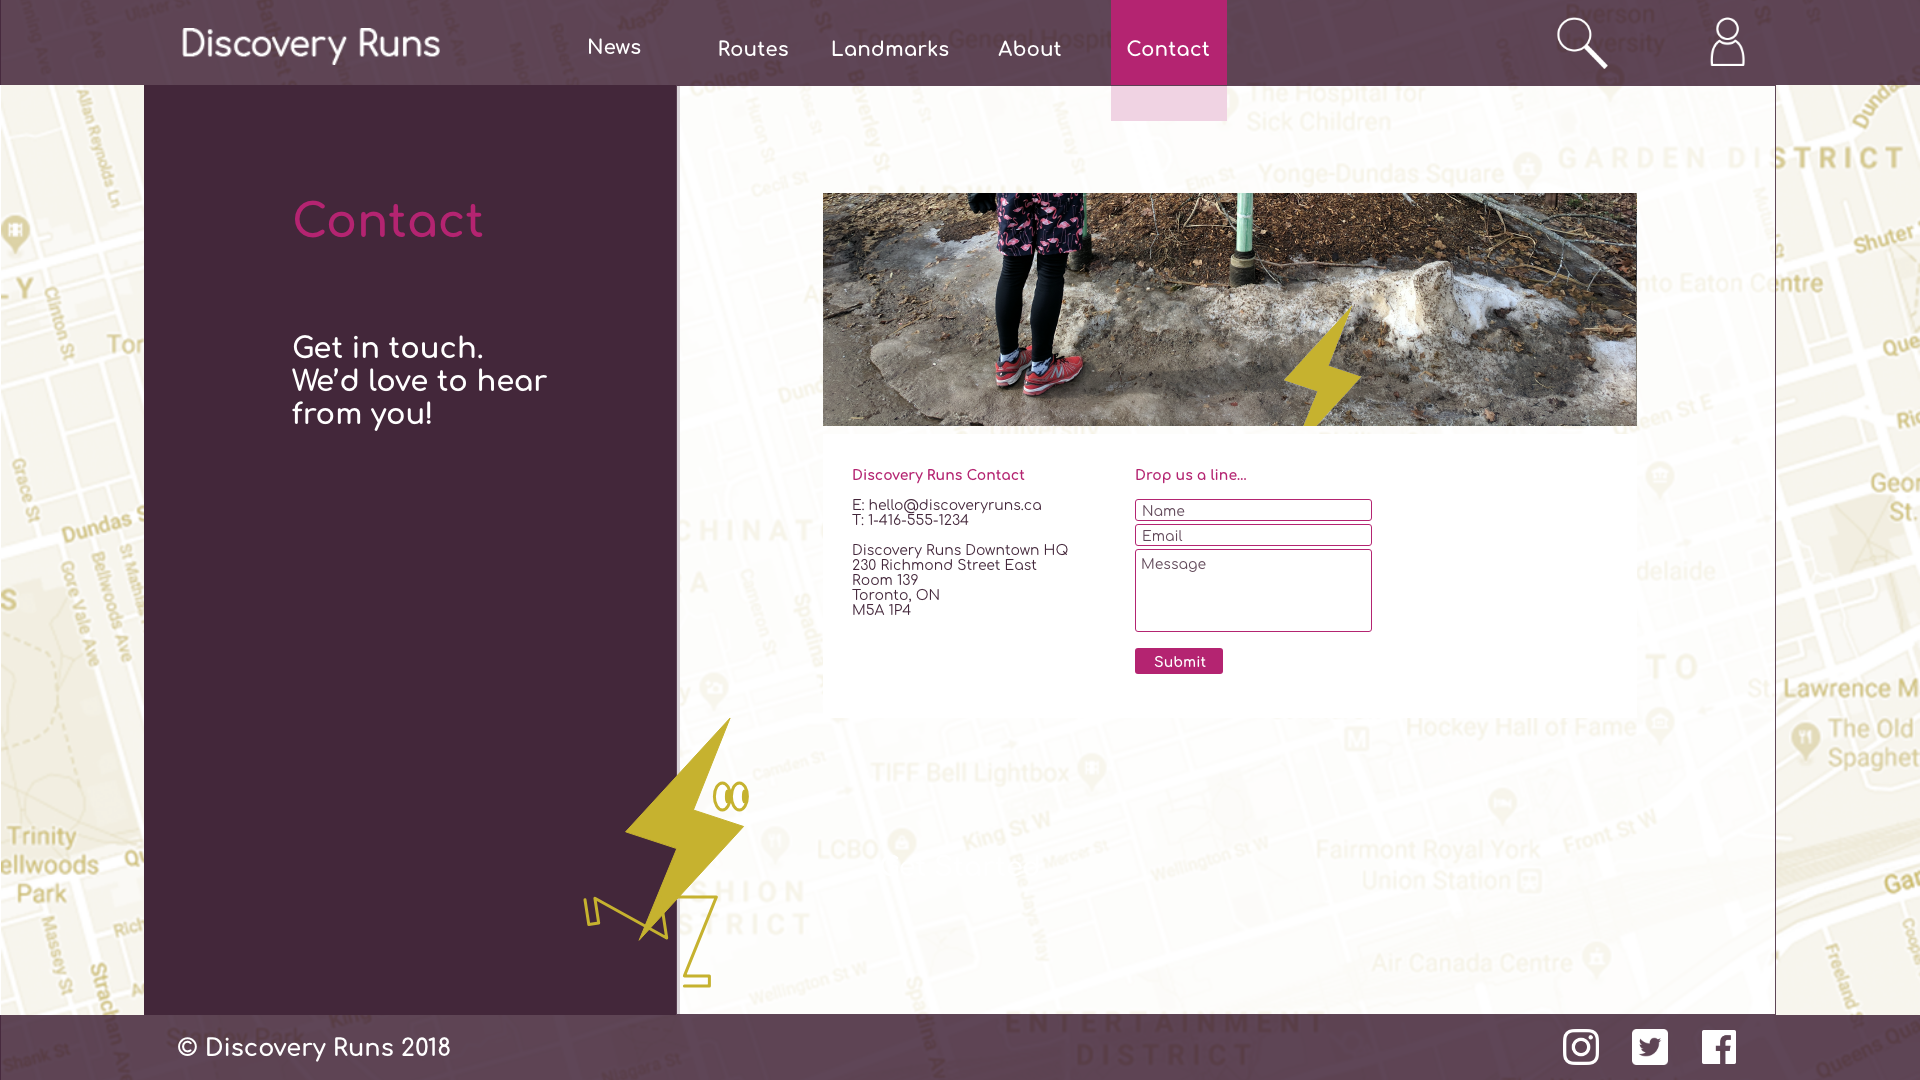Select the M5A 1P4 postal code
The width and height of the screenshot is (1920, 1080).
[881, 610]
